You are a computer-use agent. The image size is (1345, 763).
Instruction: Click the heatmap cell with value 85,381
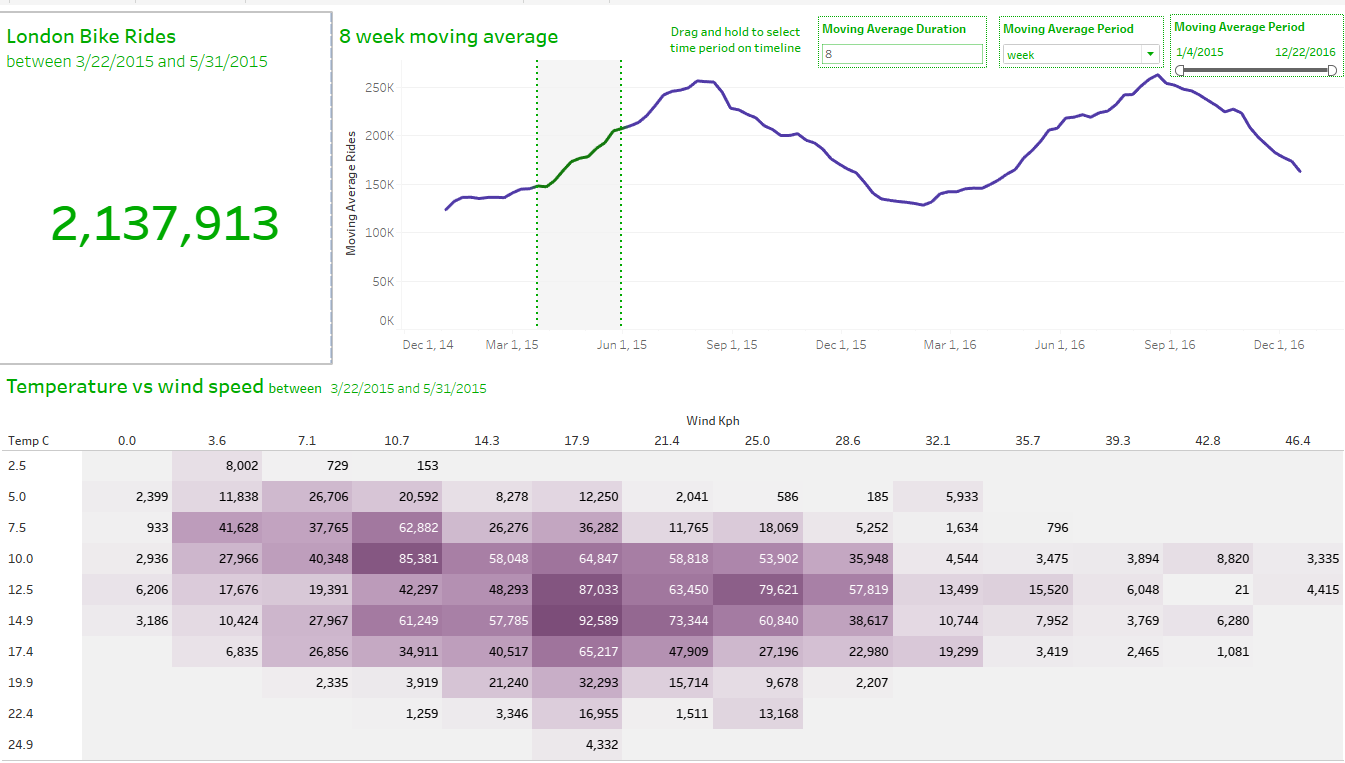pyautogui.click(x=397, y=558)
